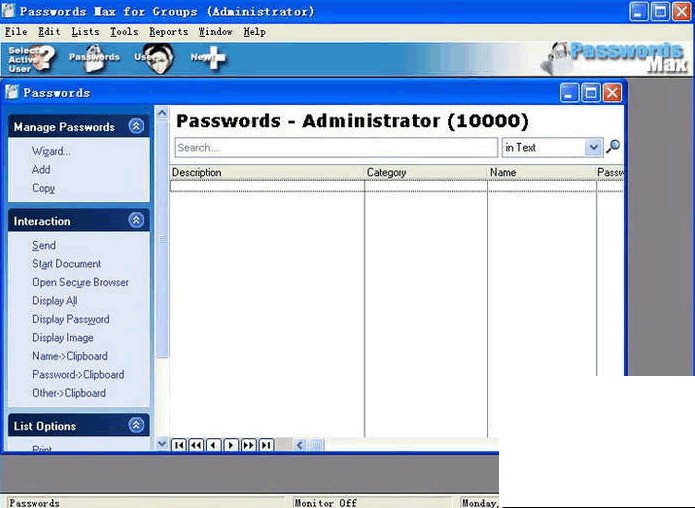Launch the password Wizard link
This screenshot has width=695, height=508.
[51, 151]
